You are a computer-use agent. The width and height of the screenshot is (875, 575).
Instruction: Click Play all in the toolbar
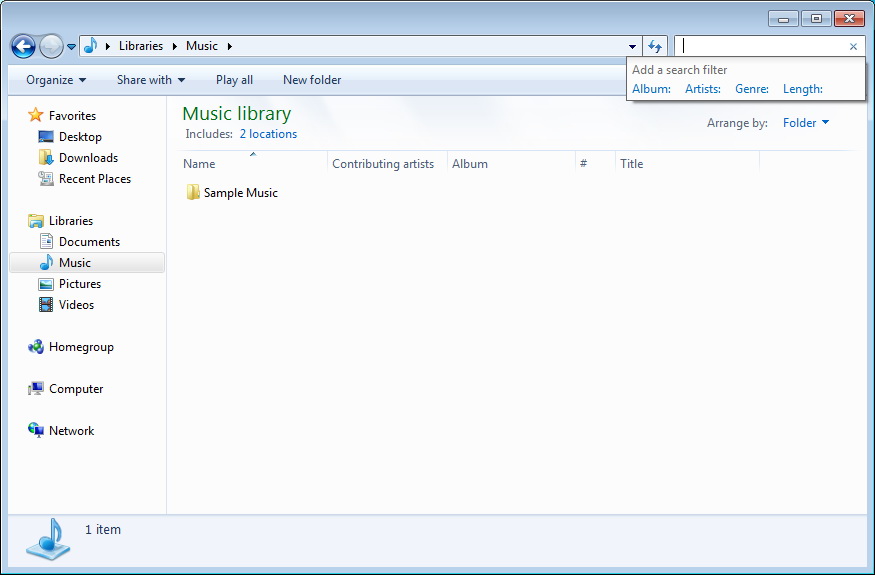tap(234, 80)
